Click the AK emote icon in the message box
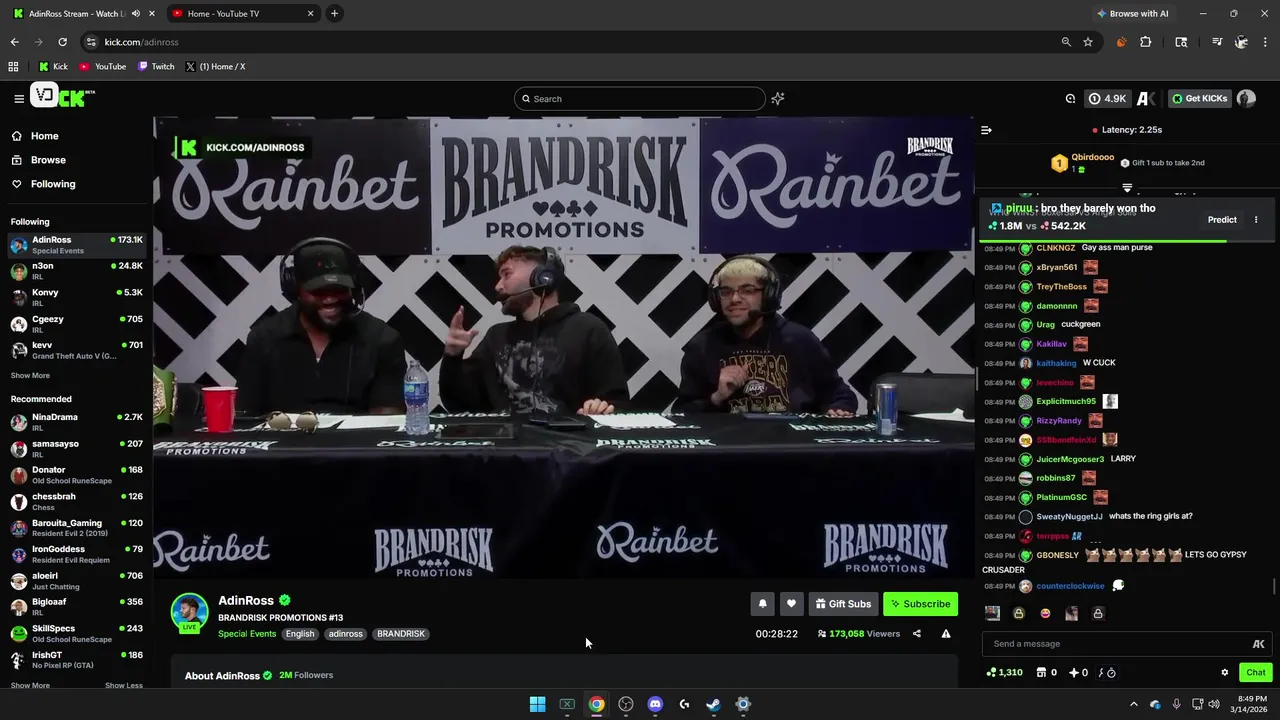This screenshot has height=720, width=1280. 1259,644
